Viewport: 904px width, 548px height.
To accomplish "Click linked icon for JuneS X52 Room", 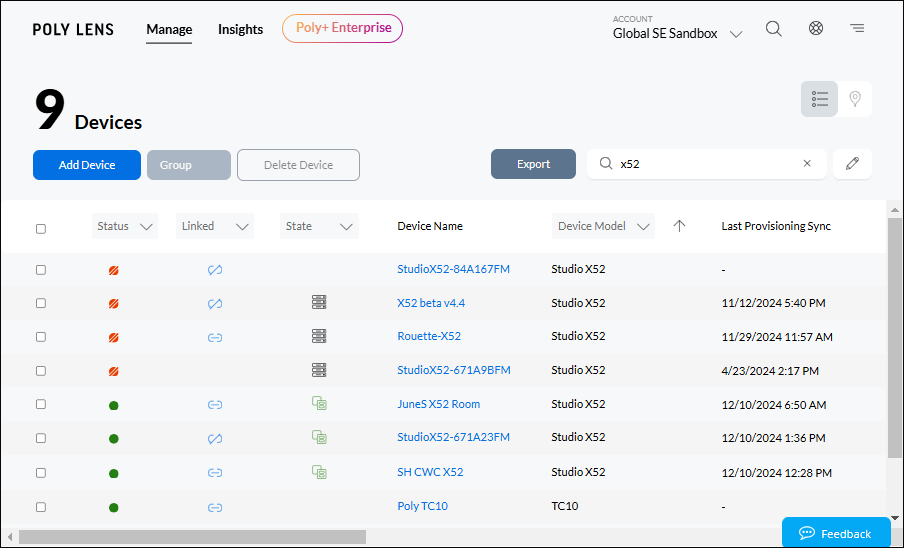I will 215,405.
